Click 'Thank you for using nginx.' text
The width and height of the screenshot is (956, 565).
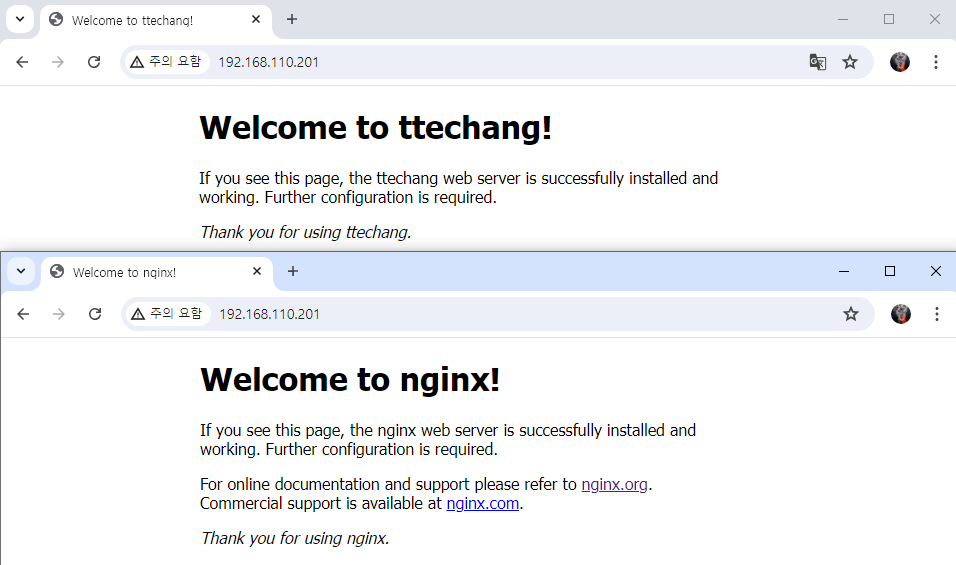(294, 539)
